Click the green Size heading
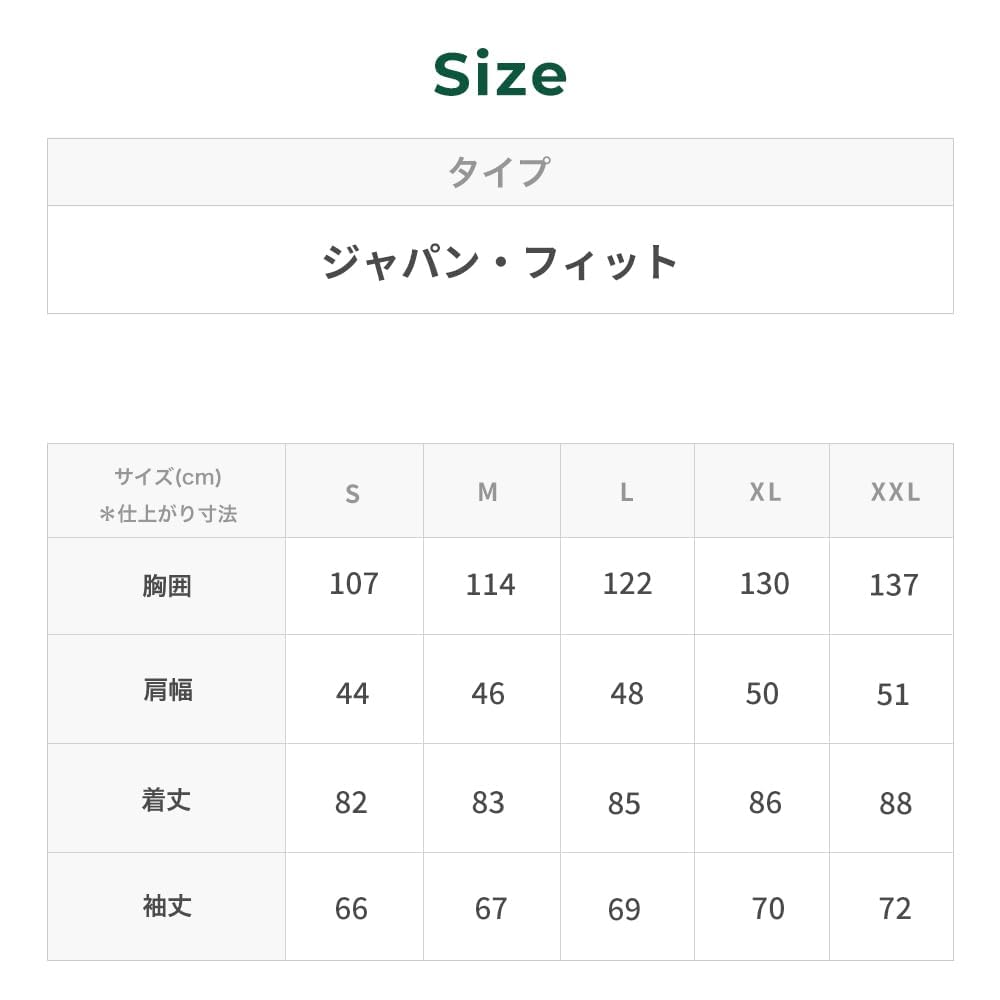 500,75
